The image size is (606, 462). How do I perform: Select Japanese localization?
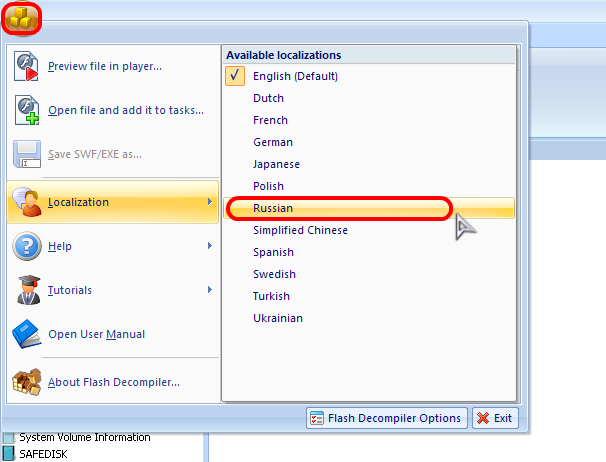click(x=369, y=164)
